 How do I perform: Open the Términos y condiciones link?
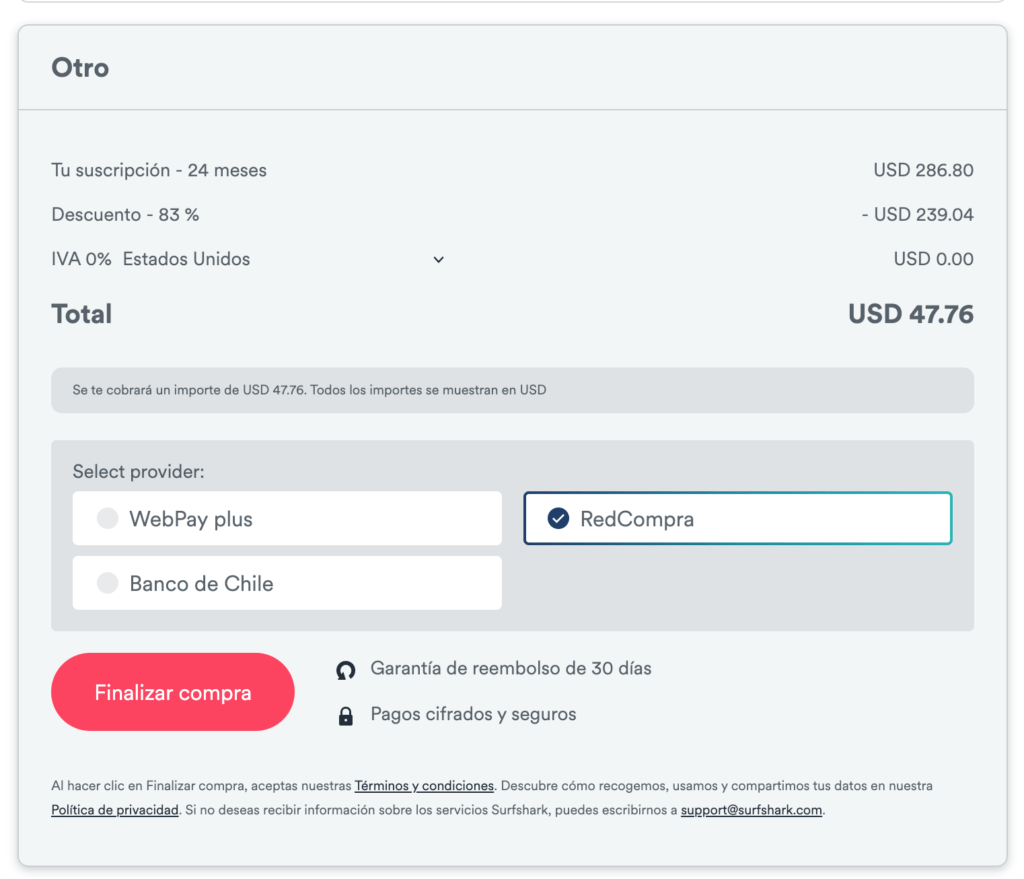[424, 786]
